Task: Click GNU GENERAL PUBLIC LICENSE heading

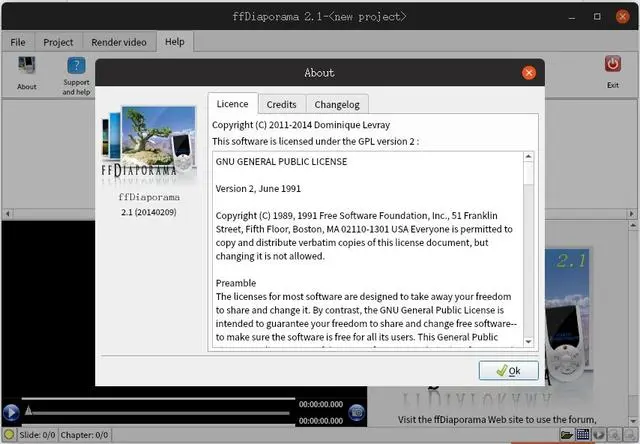Action: click(281, 162)
